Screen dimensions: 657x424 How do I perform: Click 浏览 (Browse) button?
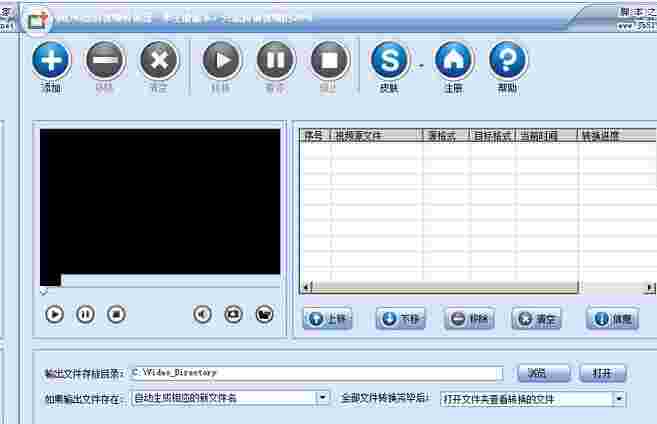pos(543,373)
